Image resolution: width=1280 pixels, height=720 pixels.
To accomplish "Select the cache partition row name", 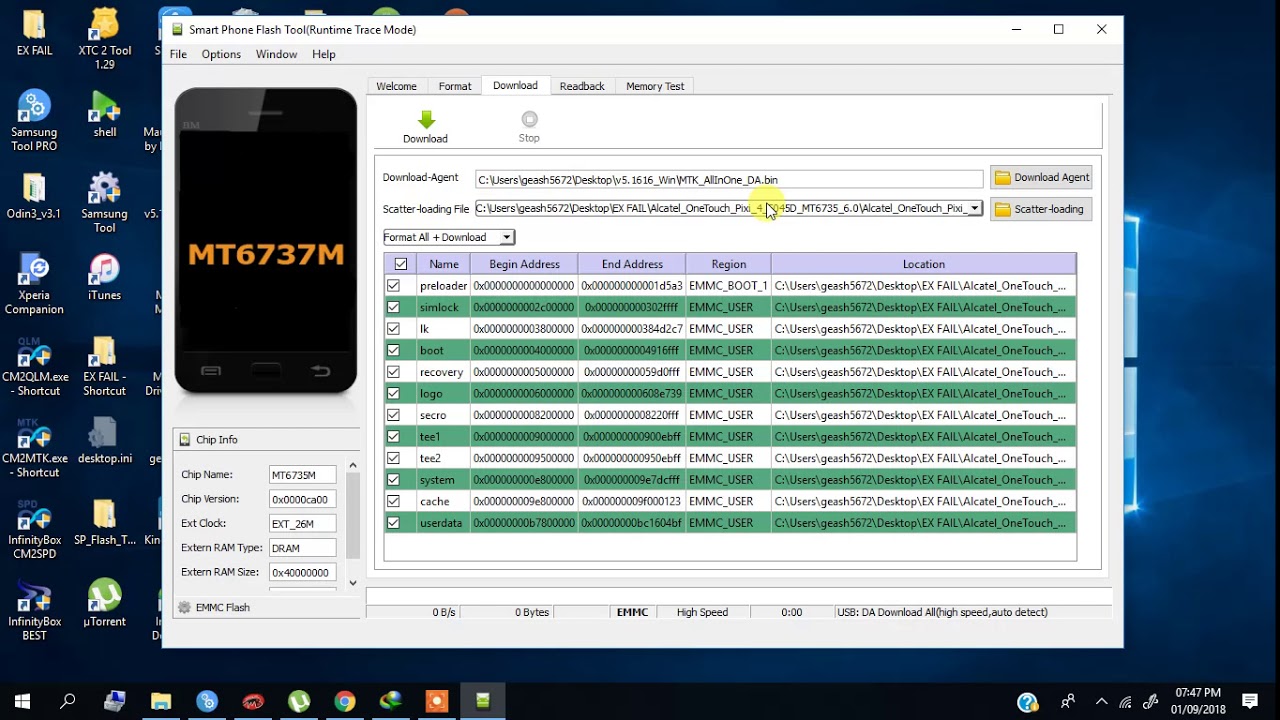I will click(435, 501).
